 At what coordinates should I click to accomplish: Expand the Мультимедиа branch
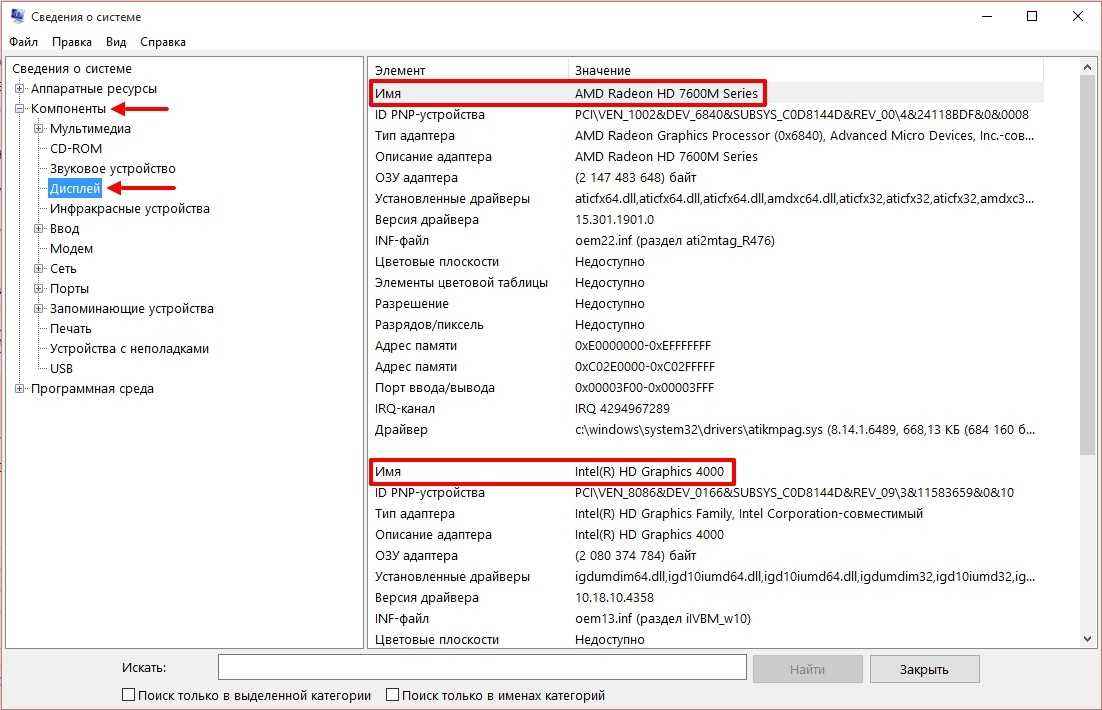click(x=39, y=129)
